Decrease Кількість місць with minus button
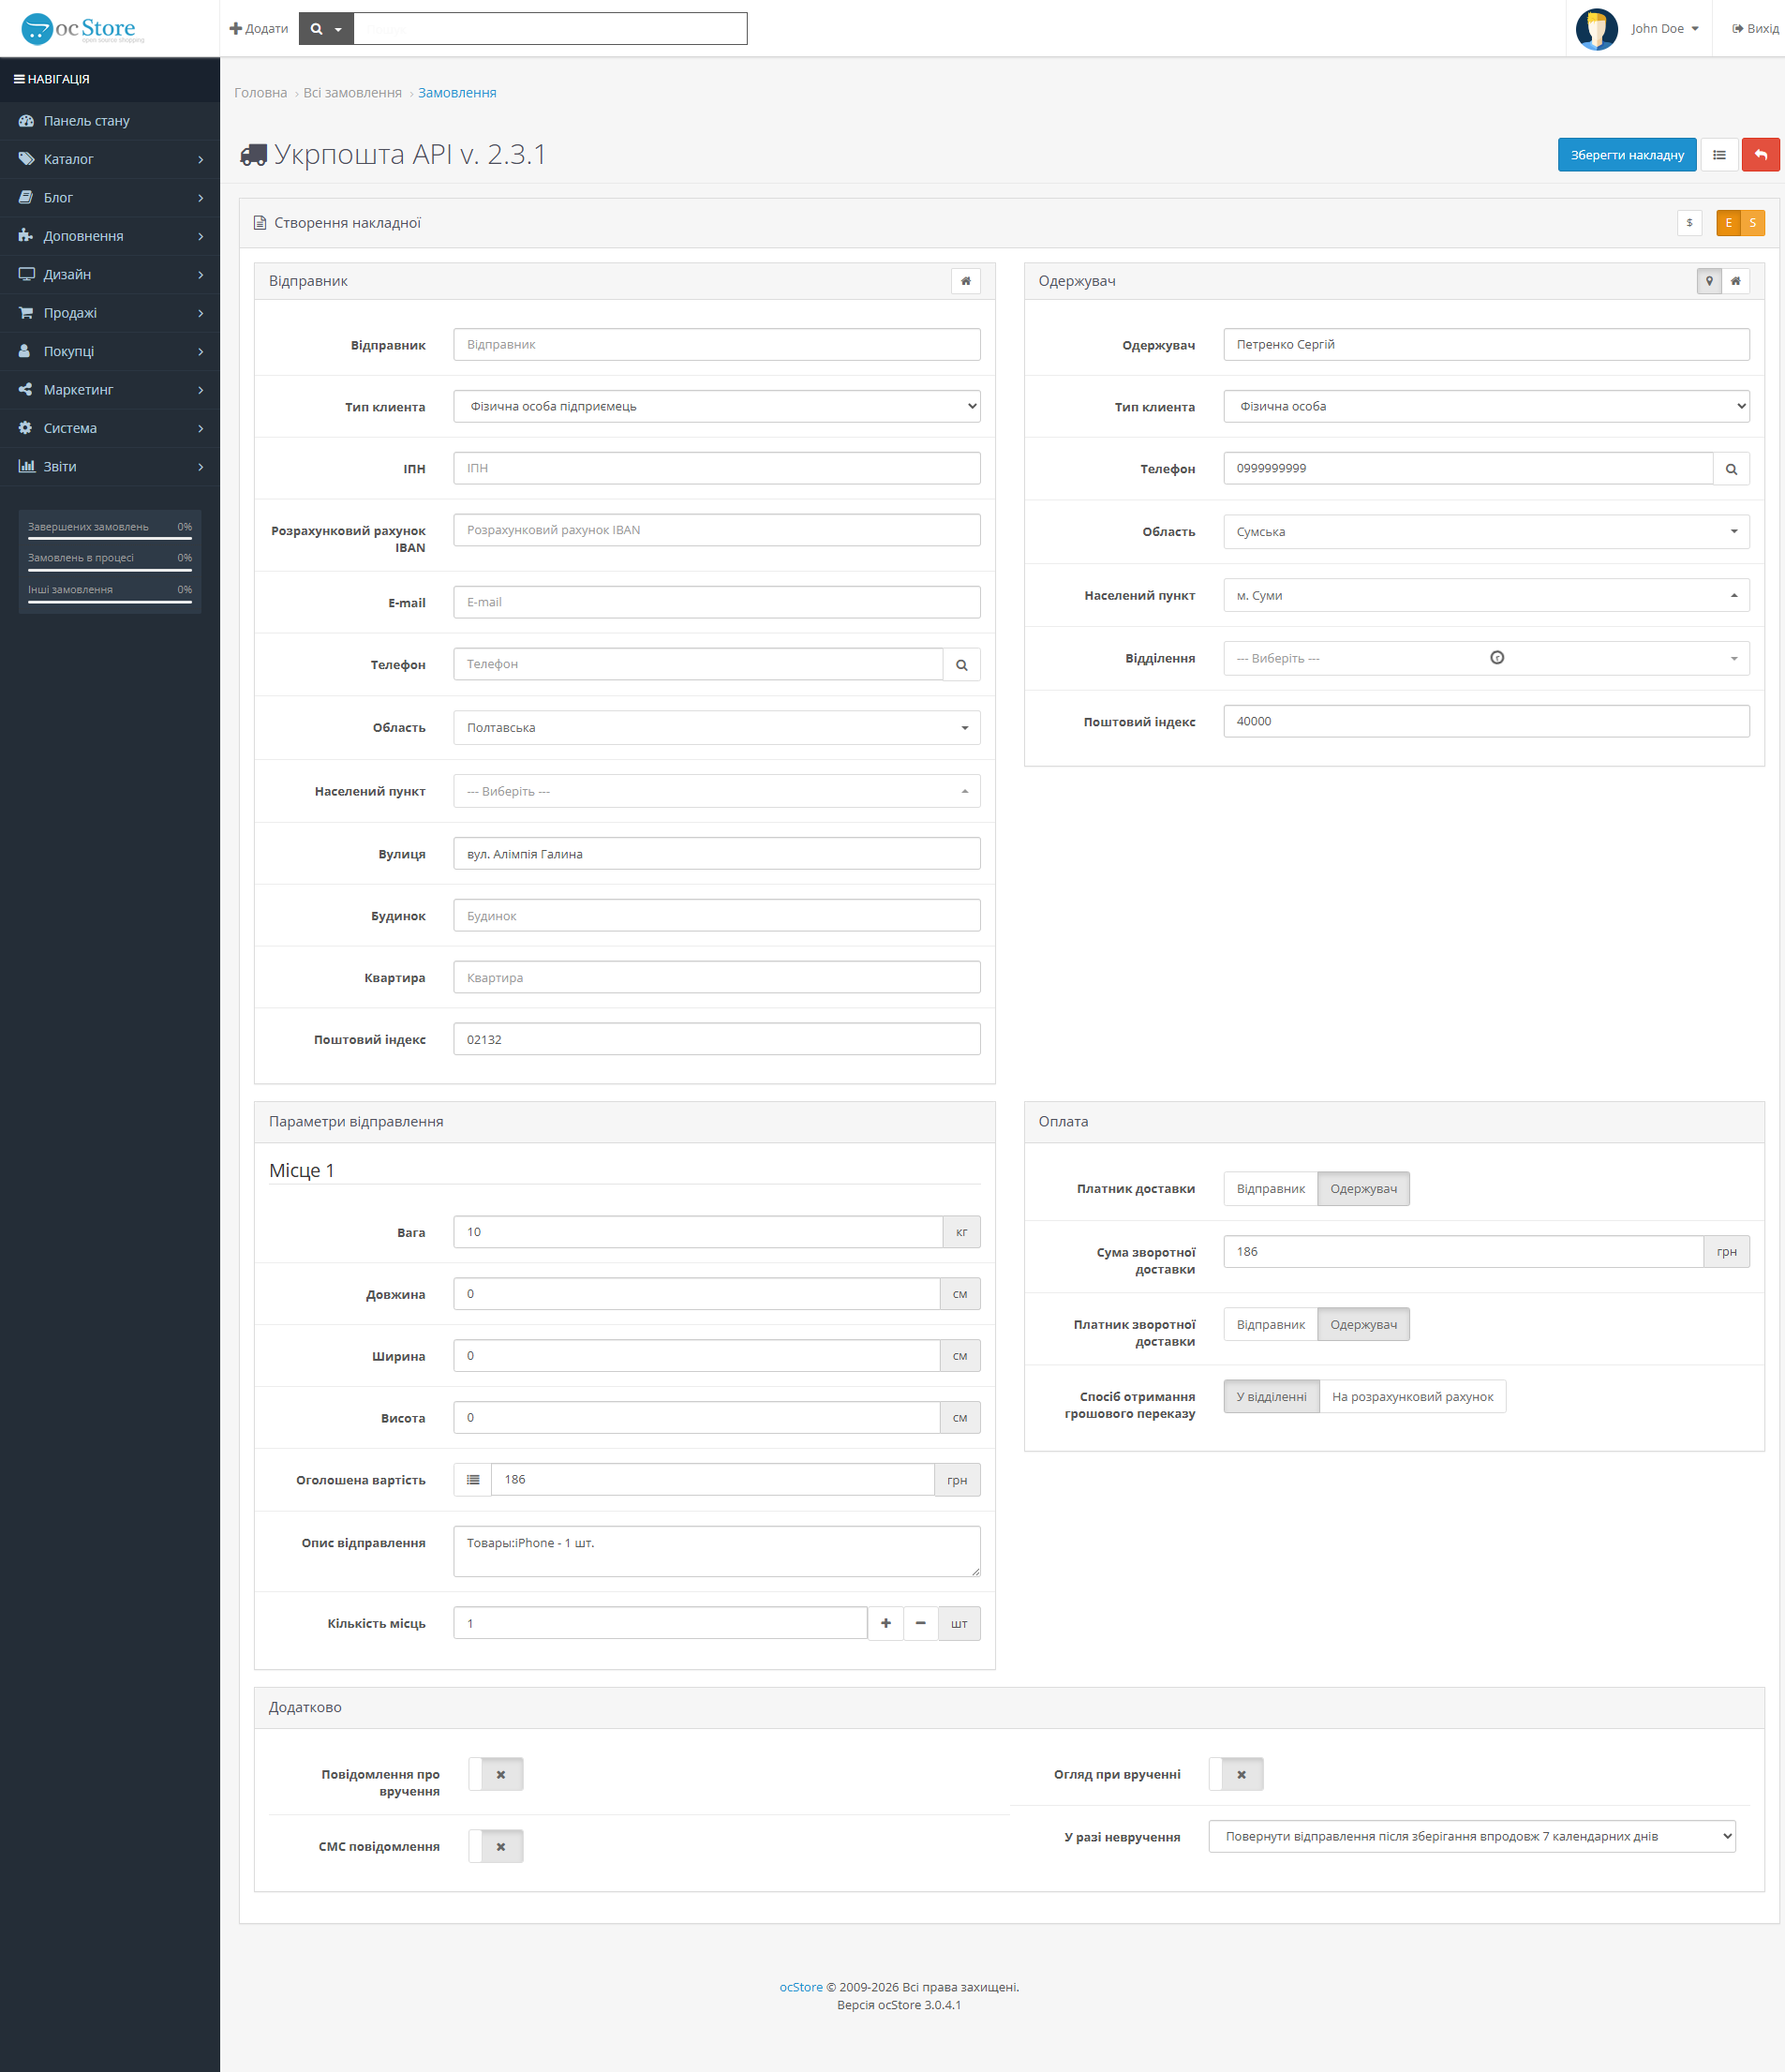 coord(921,1623)
